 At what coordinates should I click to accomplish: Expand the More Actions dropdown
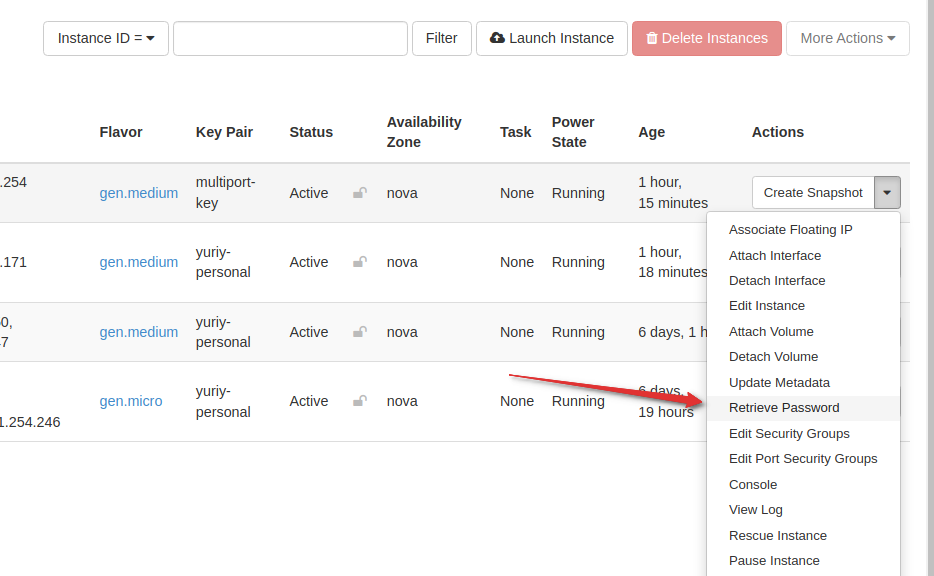tap(847, 38)
